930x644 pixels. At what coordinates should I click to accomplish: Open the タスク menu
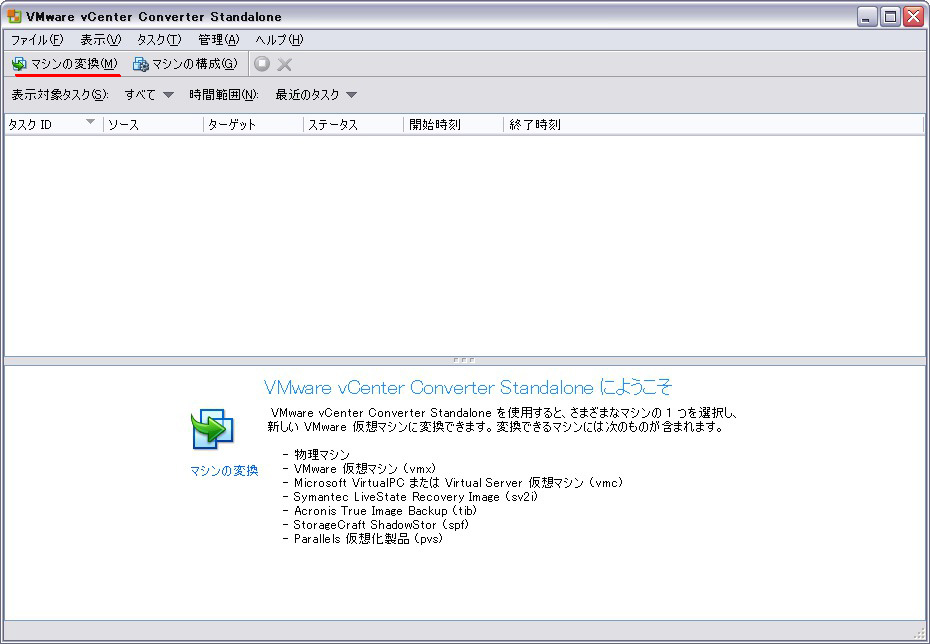(x=159, y=40)
